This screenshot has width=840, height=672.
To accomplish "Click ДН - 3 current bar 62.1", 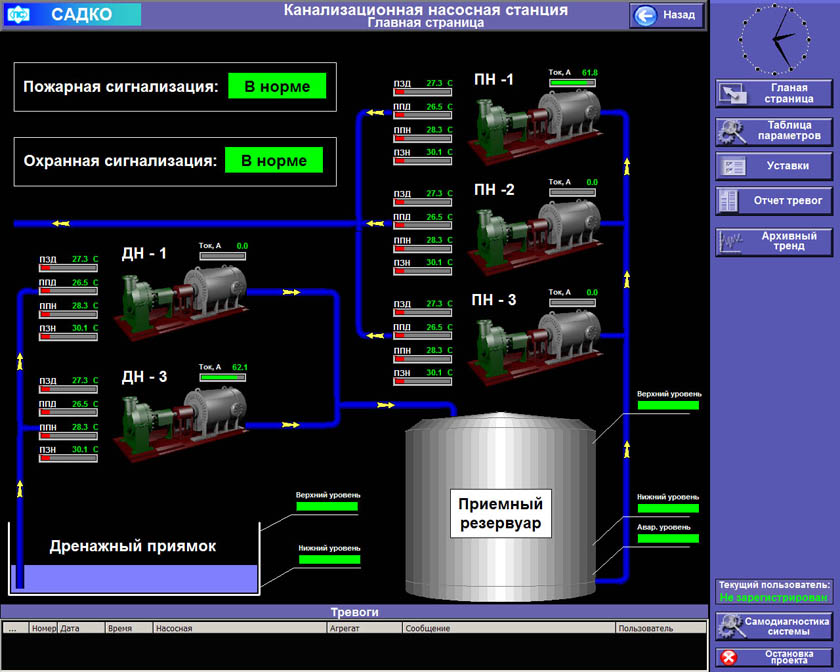I will click(x=223, y=377).
